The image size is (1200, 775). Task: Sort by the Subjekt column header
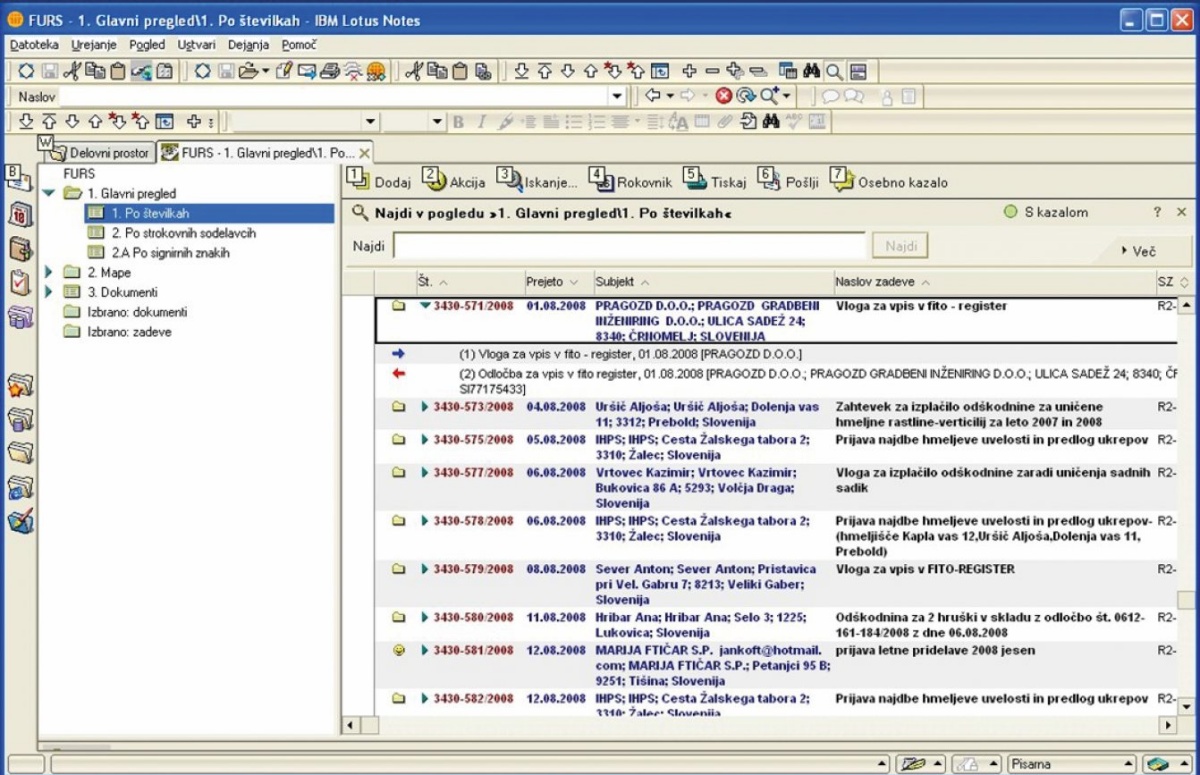pyautogui.click(x=712, y=282)
